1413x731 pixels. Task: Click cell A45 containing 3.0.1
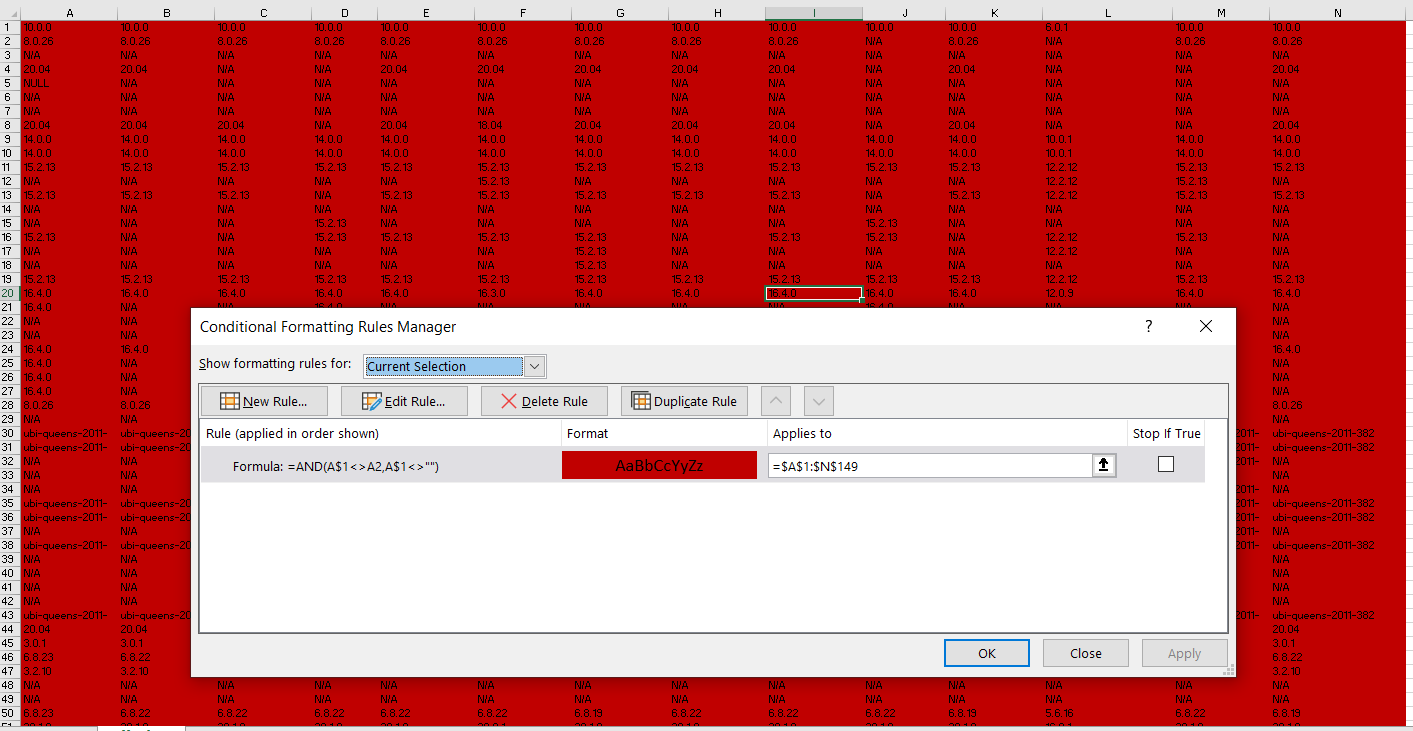point(69,643)
